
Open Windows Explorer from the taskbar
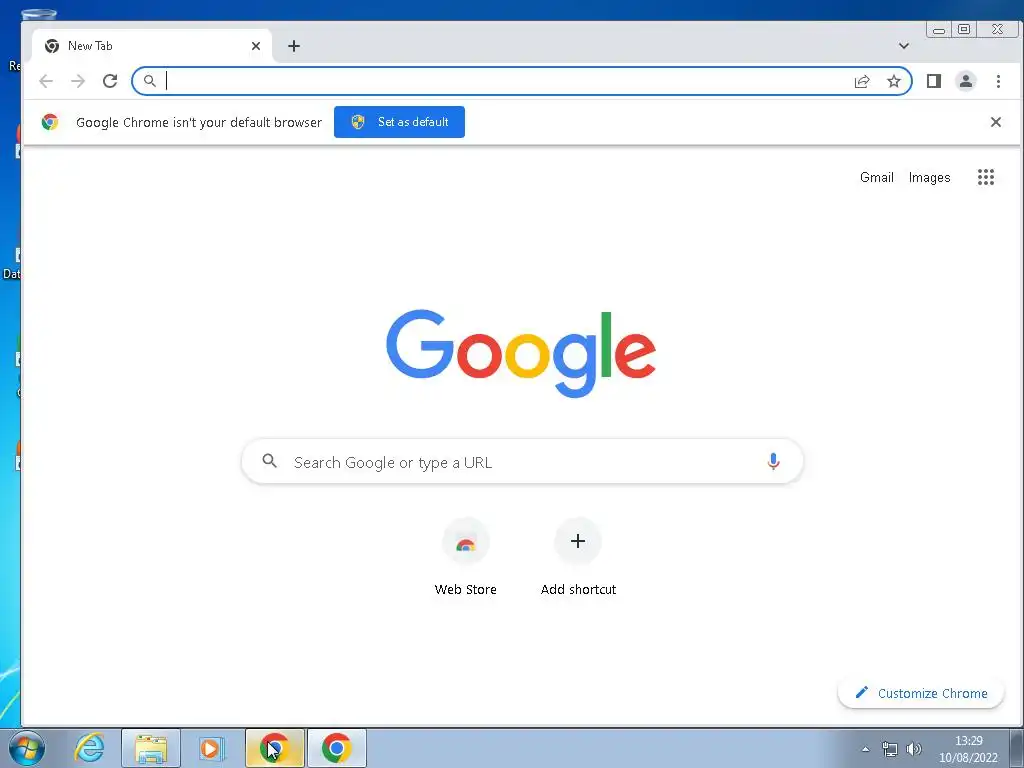[x=151, y=748]
